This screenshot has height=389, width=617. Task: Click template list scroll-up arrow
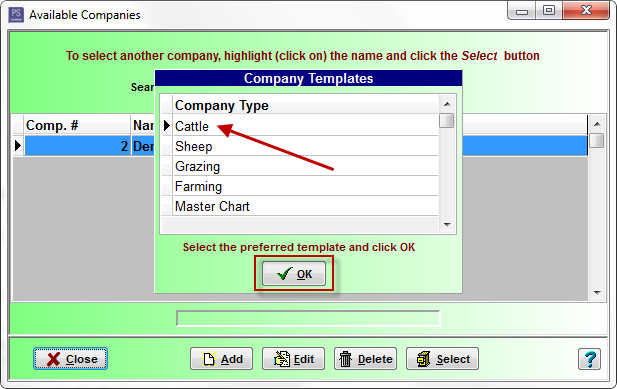[x=447, y=104]
